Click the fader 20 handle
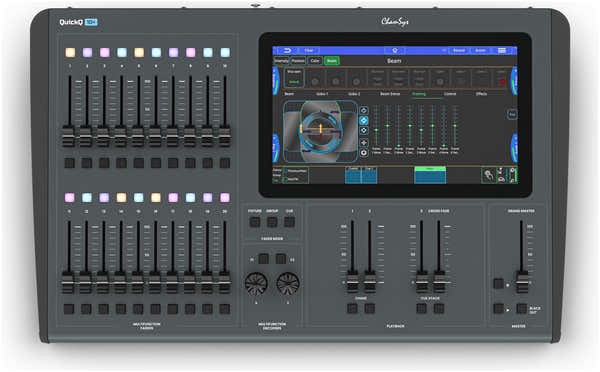 point(225,282)
